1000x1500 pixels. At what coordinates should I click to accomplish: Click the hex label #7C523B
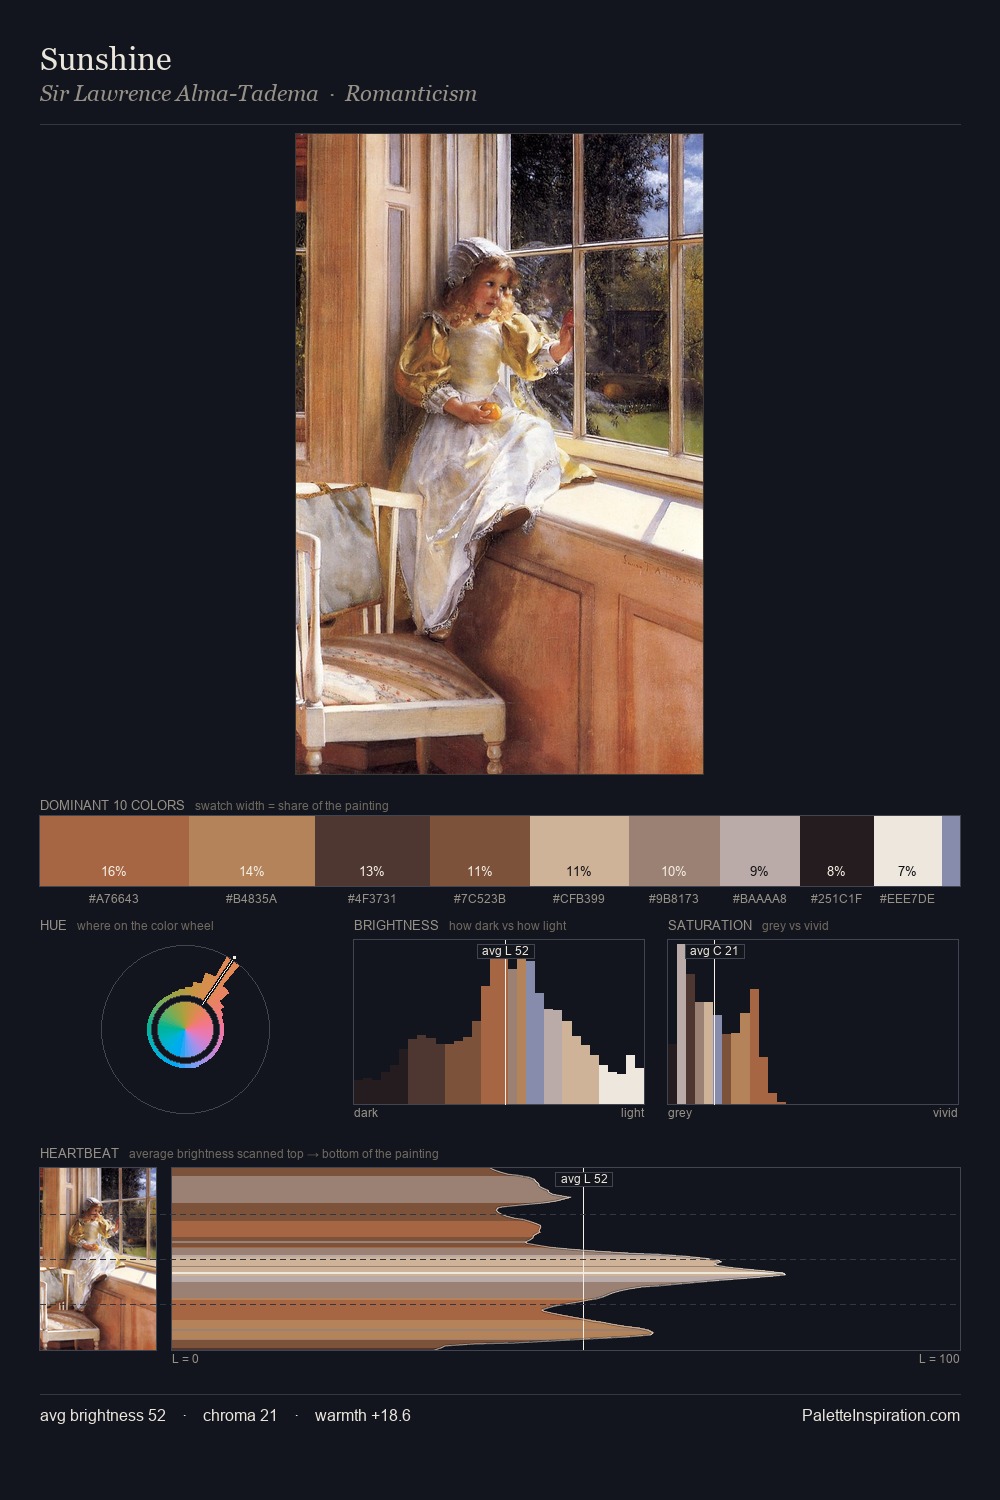point(480,899)
